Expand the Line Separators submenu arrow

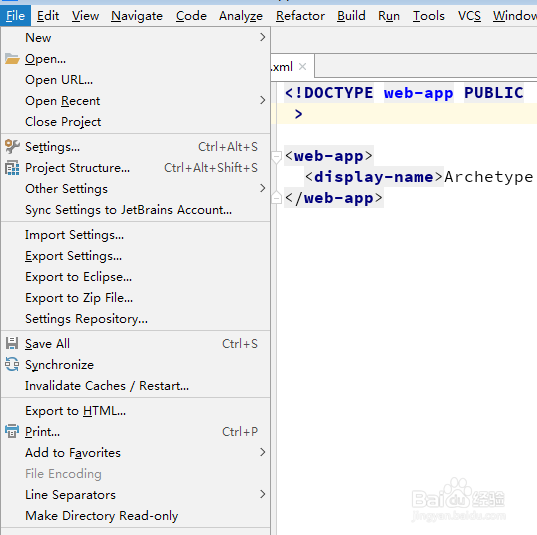262,494
